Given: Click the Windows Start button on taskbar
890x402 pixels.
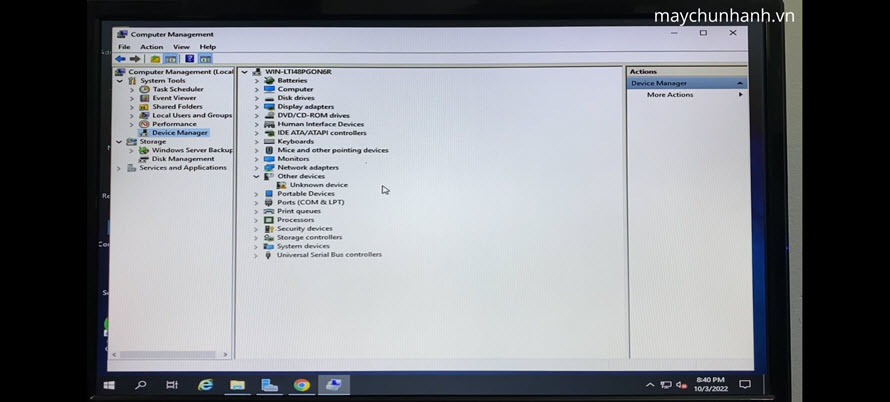Looking at the screenshot, I should click(x=109, y=385).
